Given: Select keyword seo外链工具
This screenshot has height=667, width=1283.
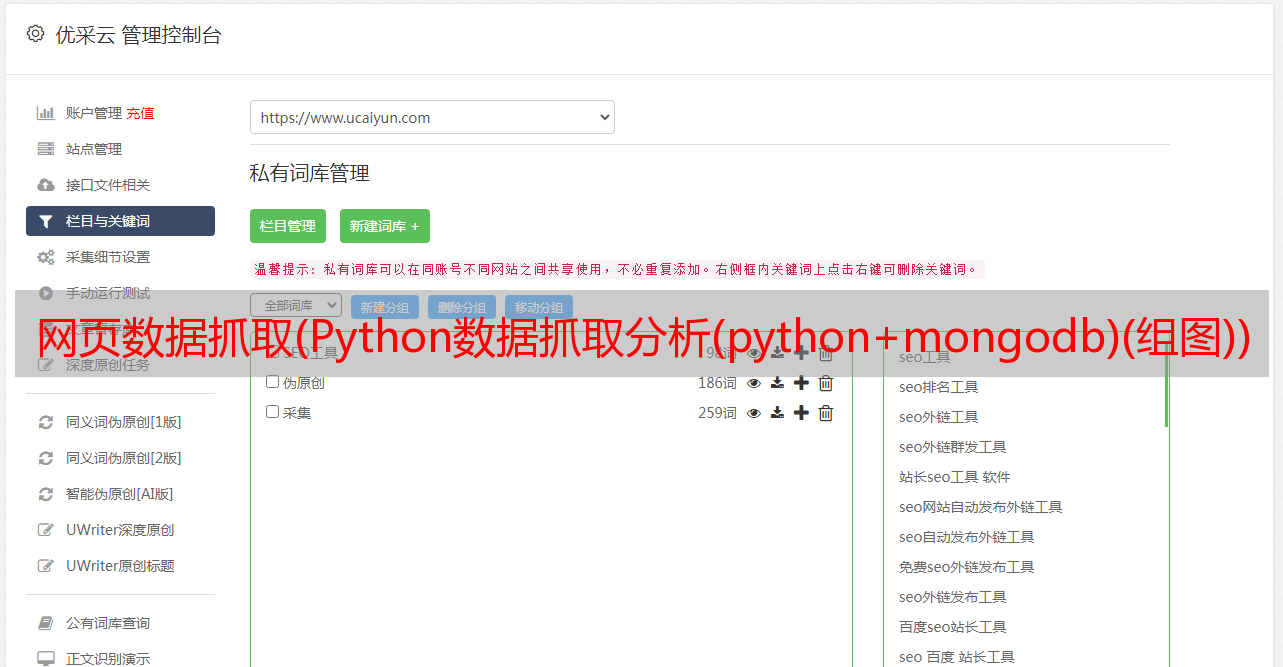Looking at the screenshot, I should coord(938,417).
